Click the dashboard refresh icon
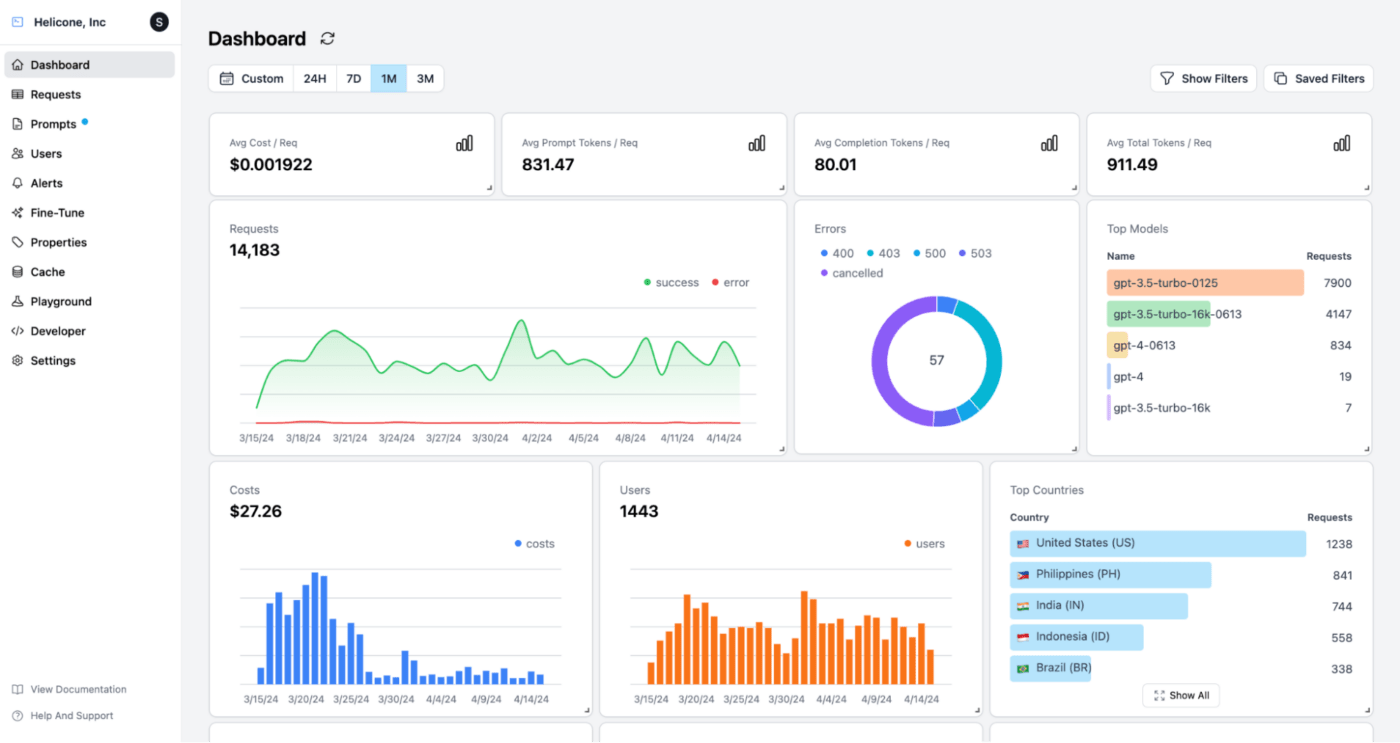Viewport: 1400px width, 743px height. pos(327,39)
